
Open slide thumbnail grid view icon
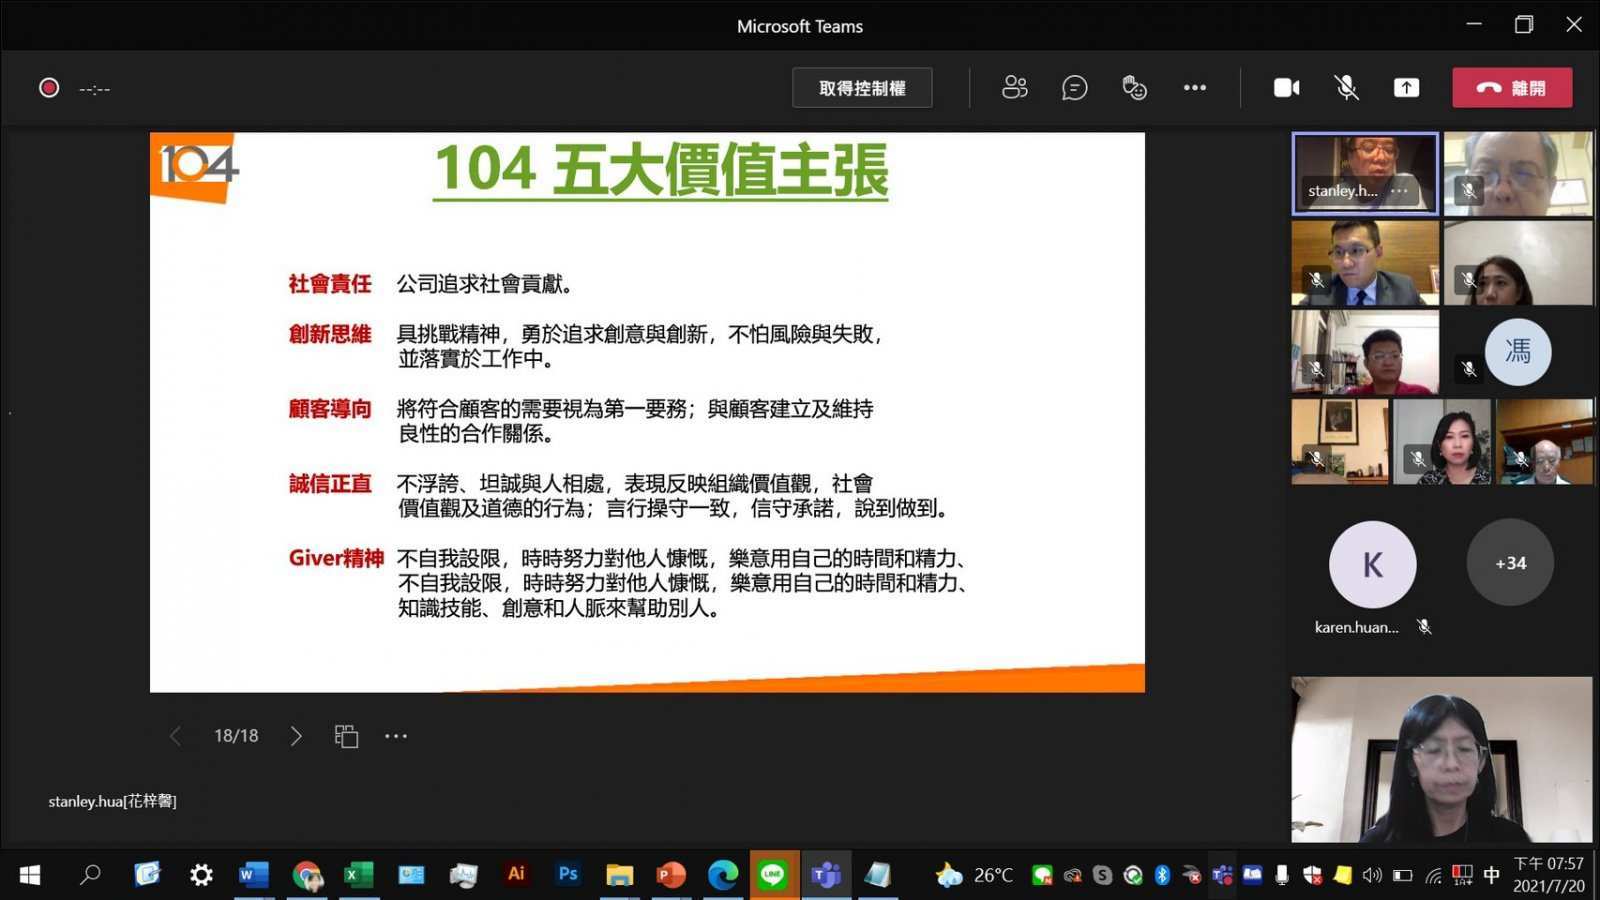tap(346, 736)
